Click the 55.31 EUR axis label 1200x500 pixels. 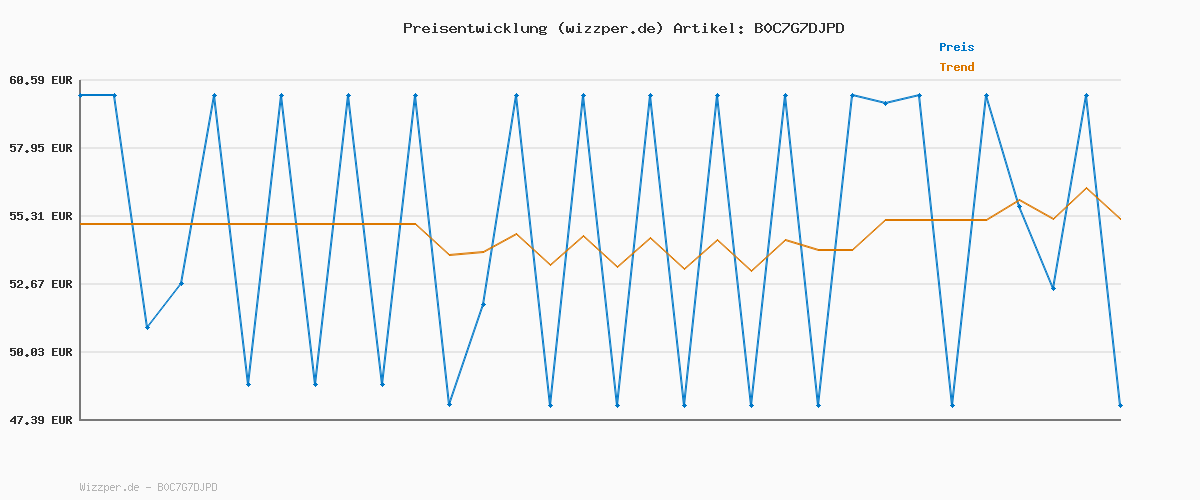[x=41, y=216]
